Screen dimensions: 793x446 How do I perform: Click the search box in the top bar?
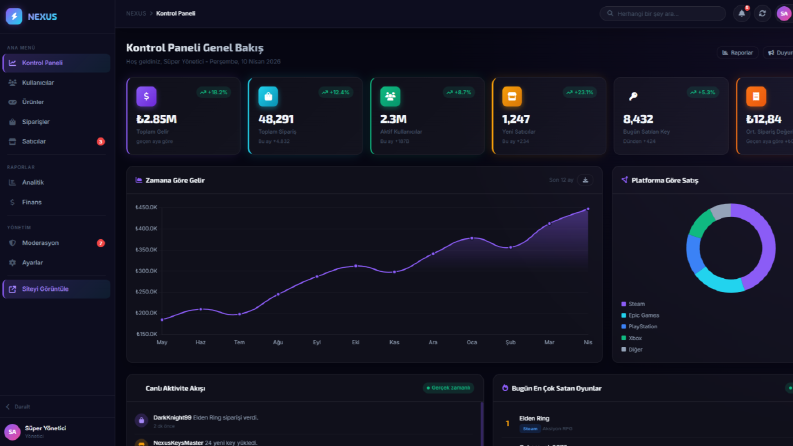click(663, 14)
